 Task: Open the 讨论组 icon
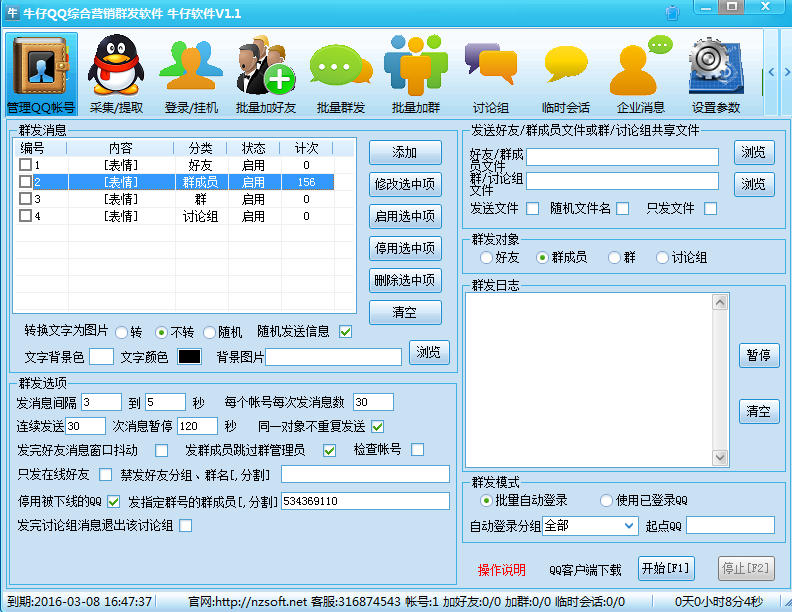click(x=491, y=74)
